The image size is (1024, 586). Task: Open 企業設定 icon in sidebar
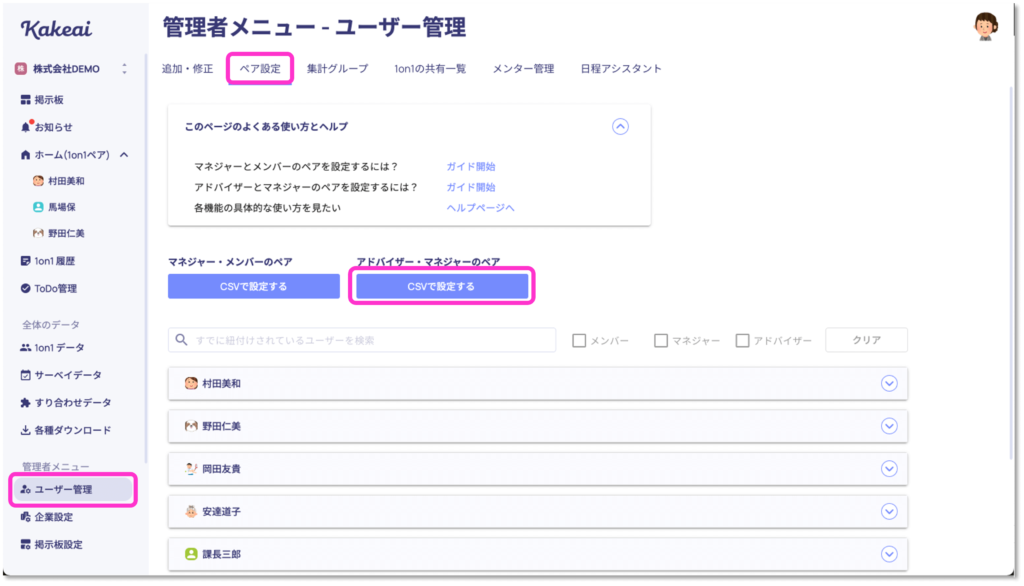(25, 517)
